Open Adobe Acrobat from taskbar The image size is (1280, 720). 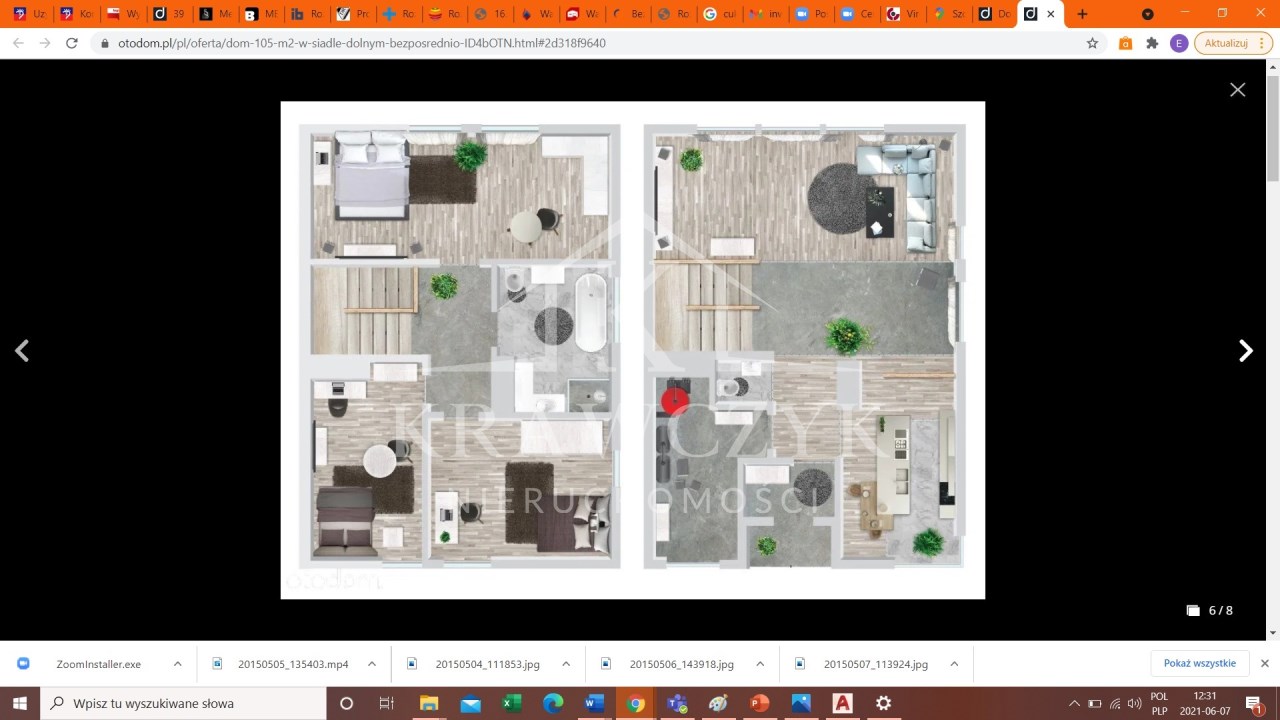pos(842,703)
